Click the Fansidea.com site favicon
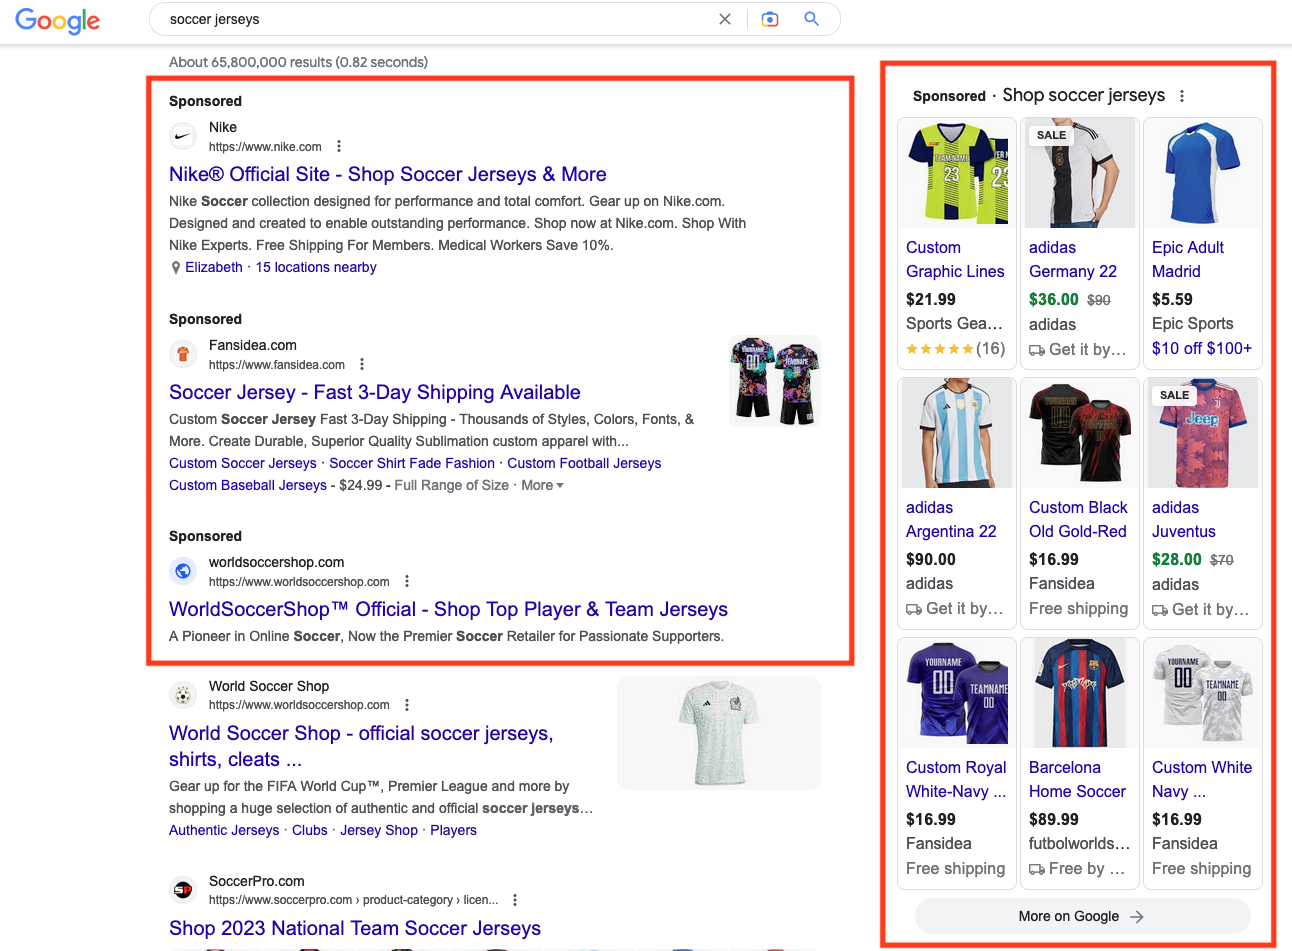1292x951 pixels. pos(182,354)
